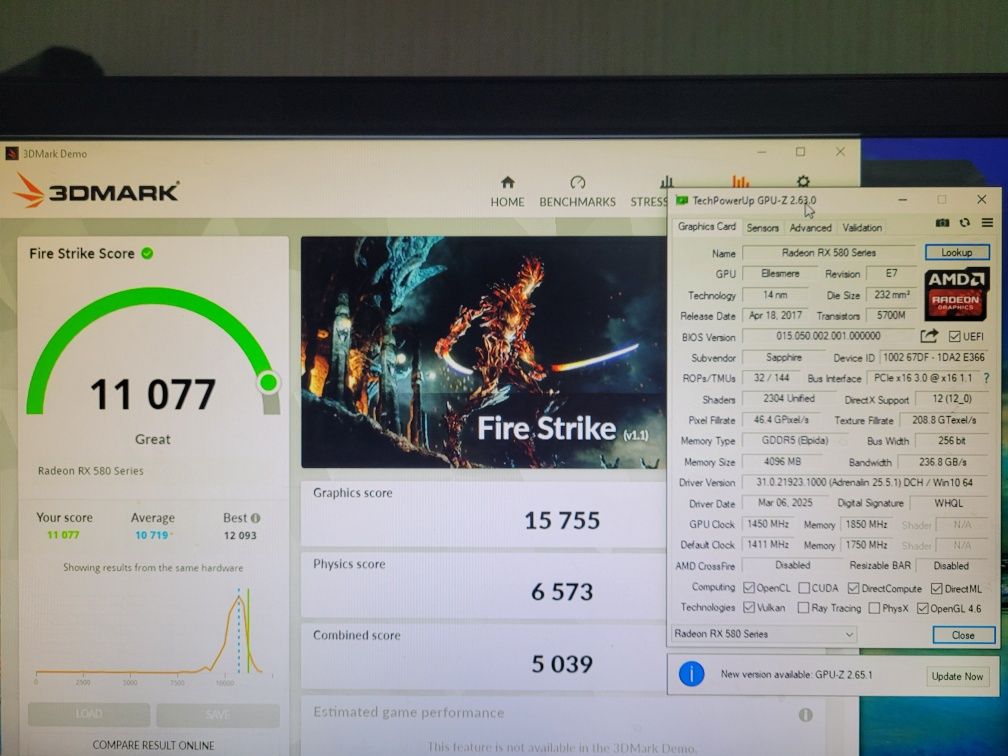Open the Radeon RX 580 Series GPU dropdown

pyautogui.click(x=764, y=634)
